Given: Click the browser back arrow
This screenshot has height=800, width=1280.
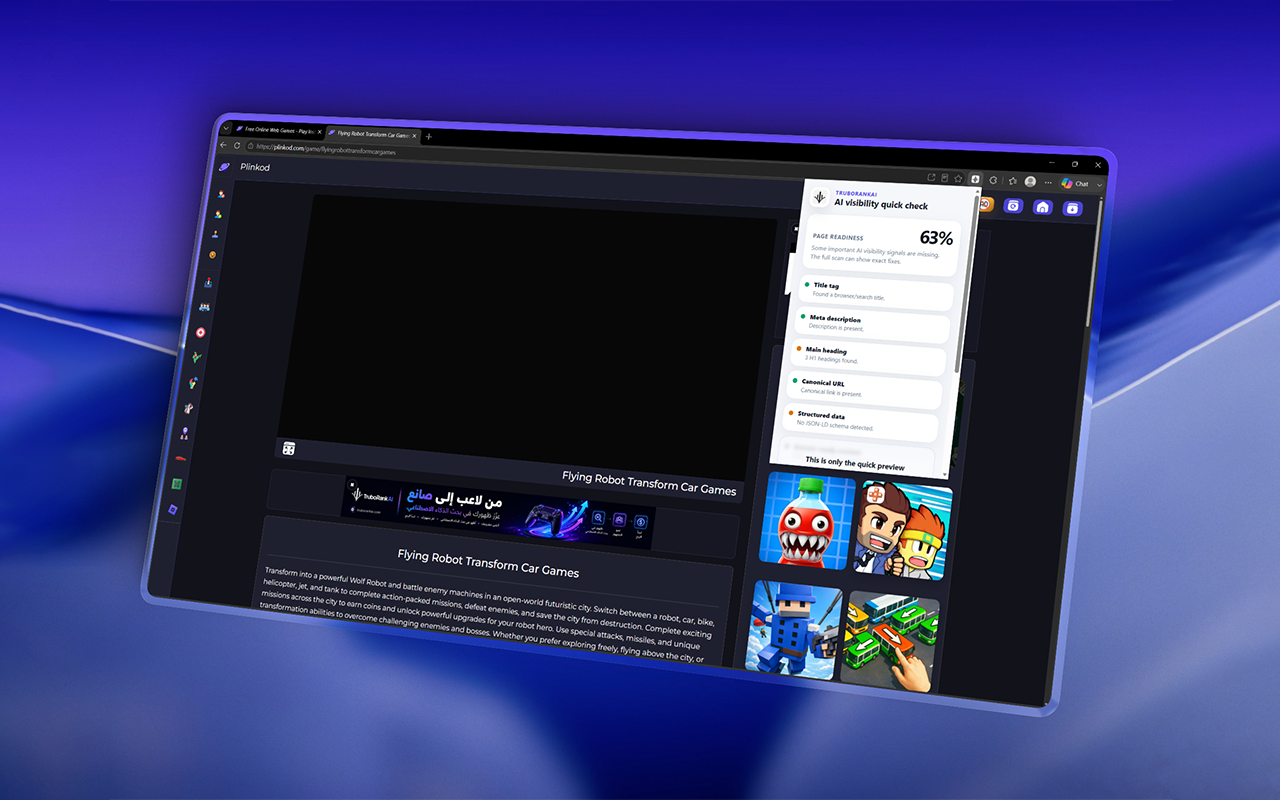Looking at the screenshot, I should click(223, 145).
